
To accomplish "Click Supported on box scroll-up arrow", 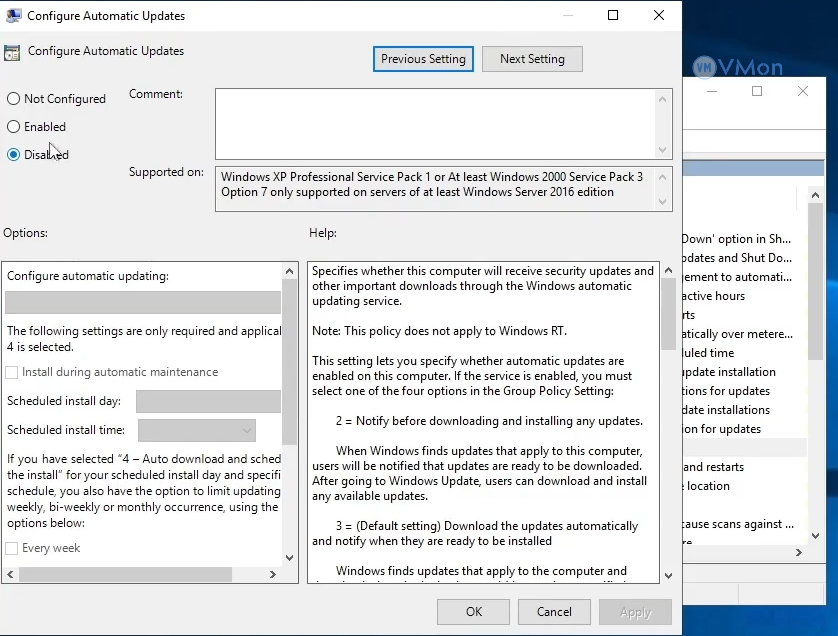I will point(663,176).
